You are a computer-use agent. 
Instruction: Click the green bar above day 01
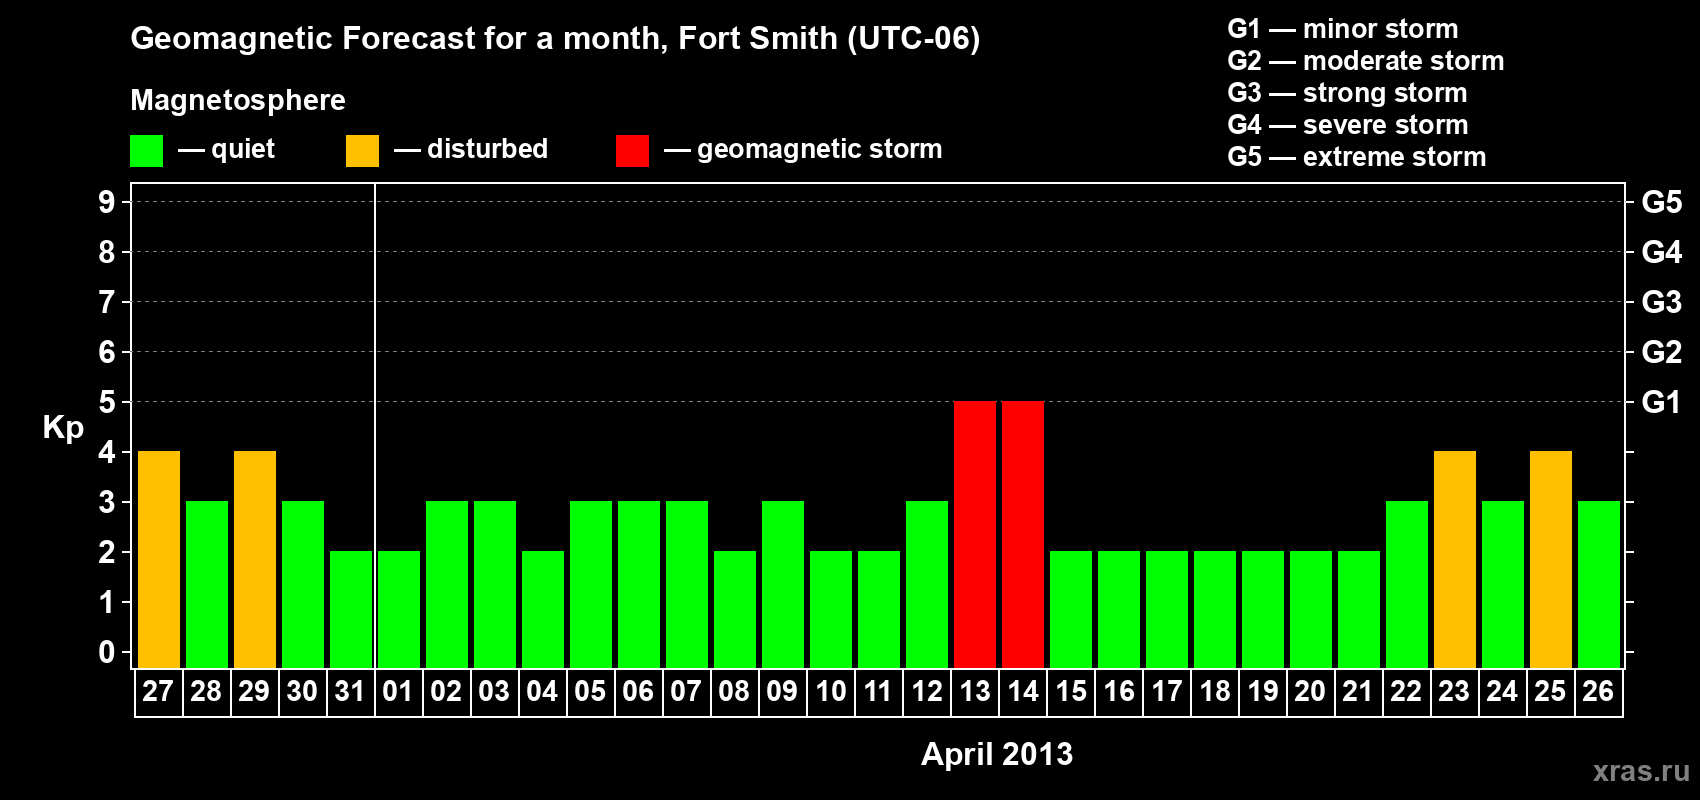point(399,609)
